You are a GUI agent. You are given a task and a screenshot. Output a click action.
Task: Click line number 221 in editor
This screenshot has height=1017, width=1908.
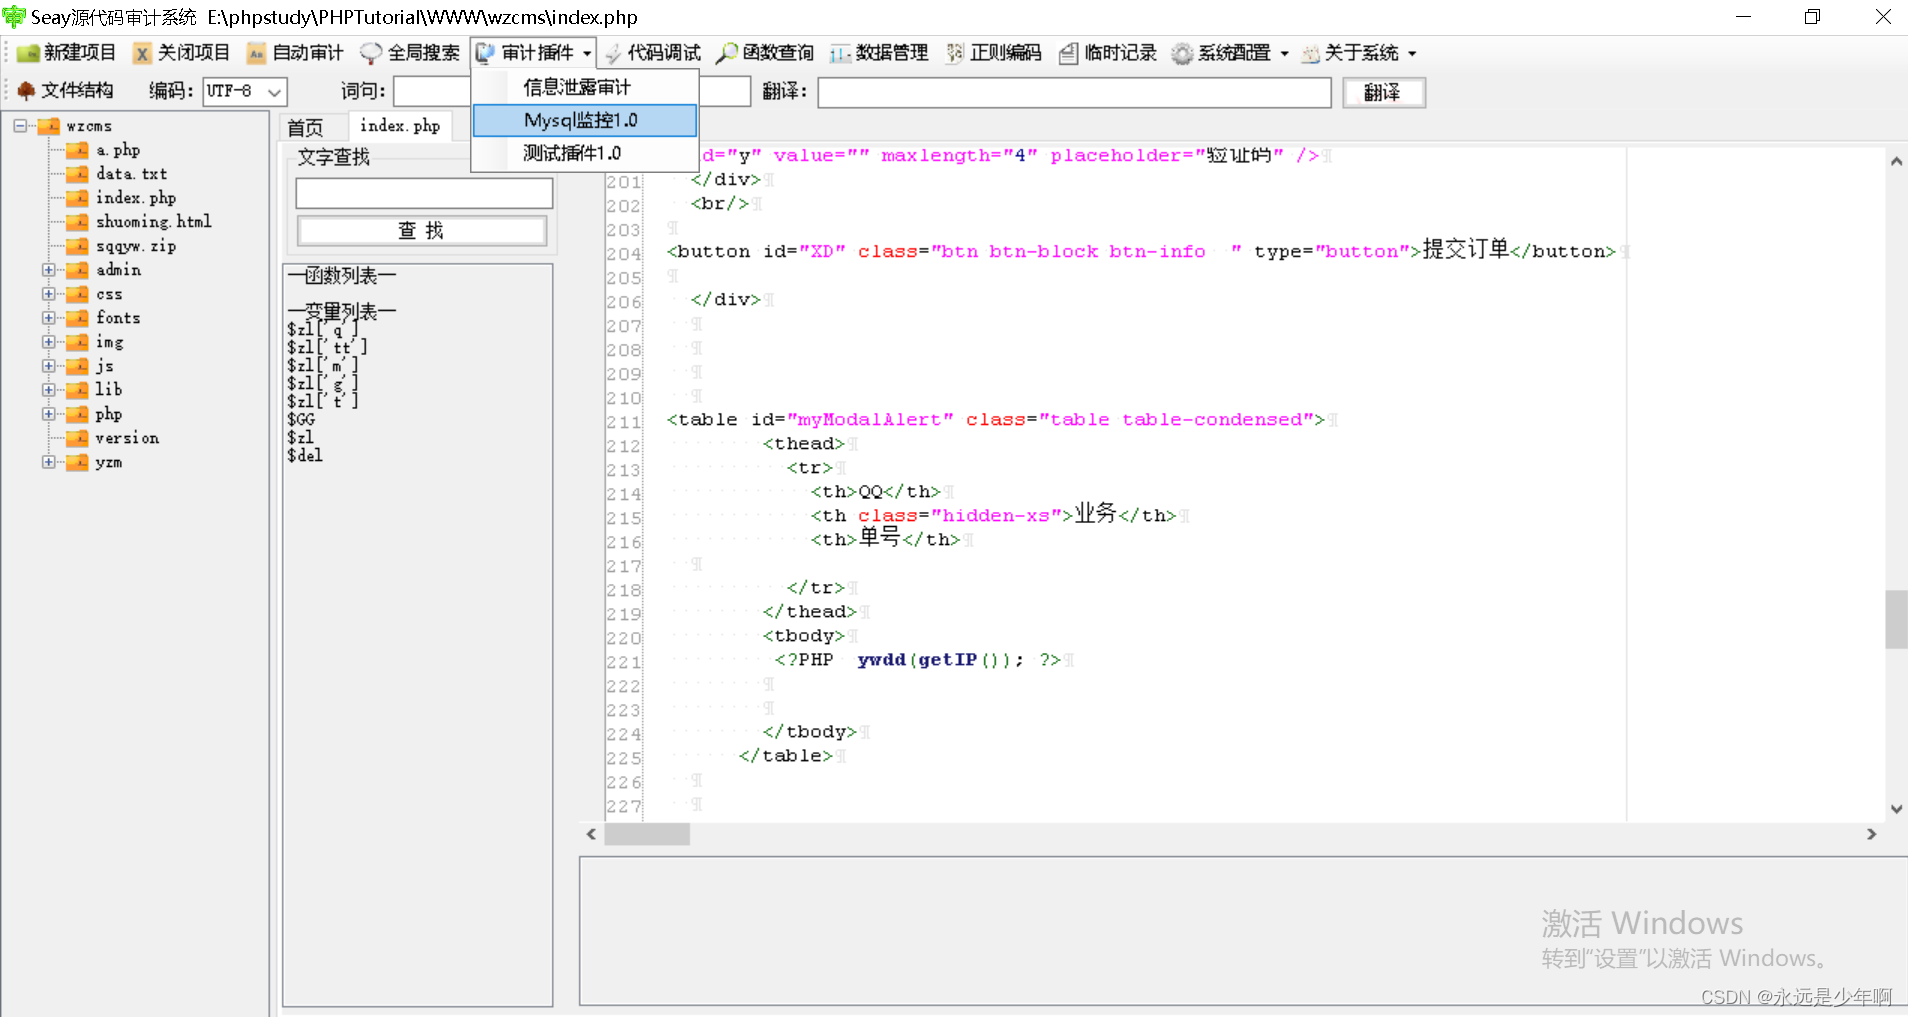tap(623, 662)
